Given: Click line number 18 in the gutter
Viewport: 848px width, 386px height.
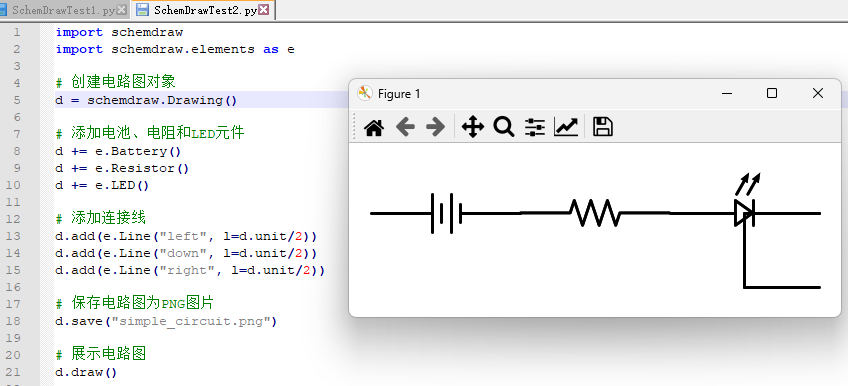Looking at the screenshot, I should [13, 321].
